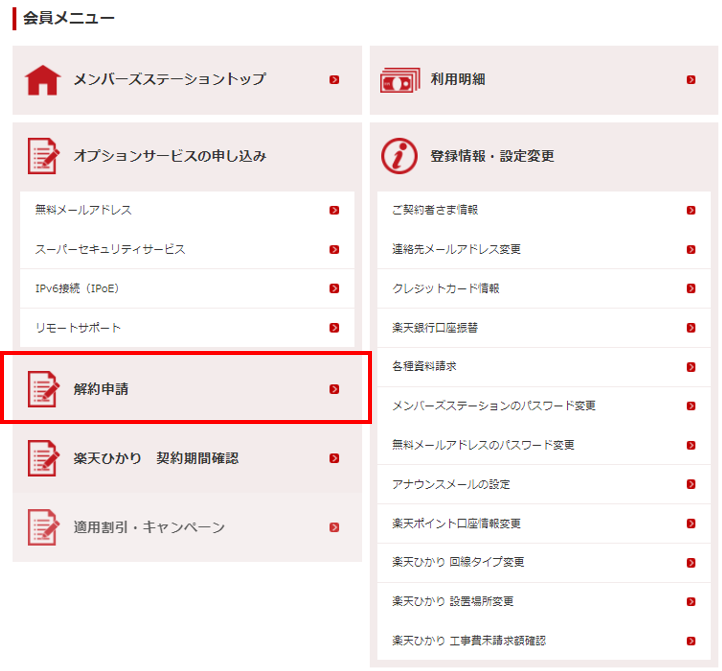Click the arrow next to 無料メールアドレスのパスワード変更
Screen dimensions: 722x671
(x=691, y=445)
